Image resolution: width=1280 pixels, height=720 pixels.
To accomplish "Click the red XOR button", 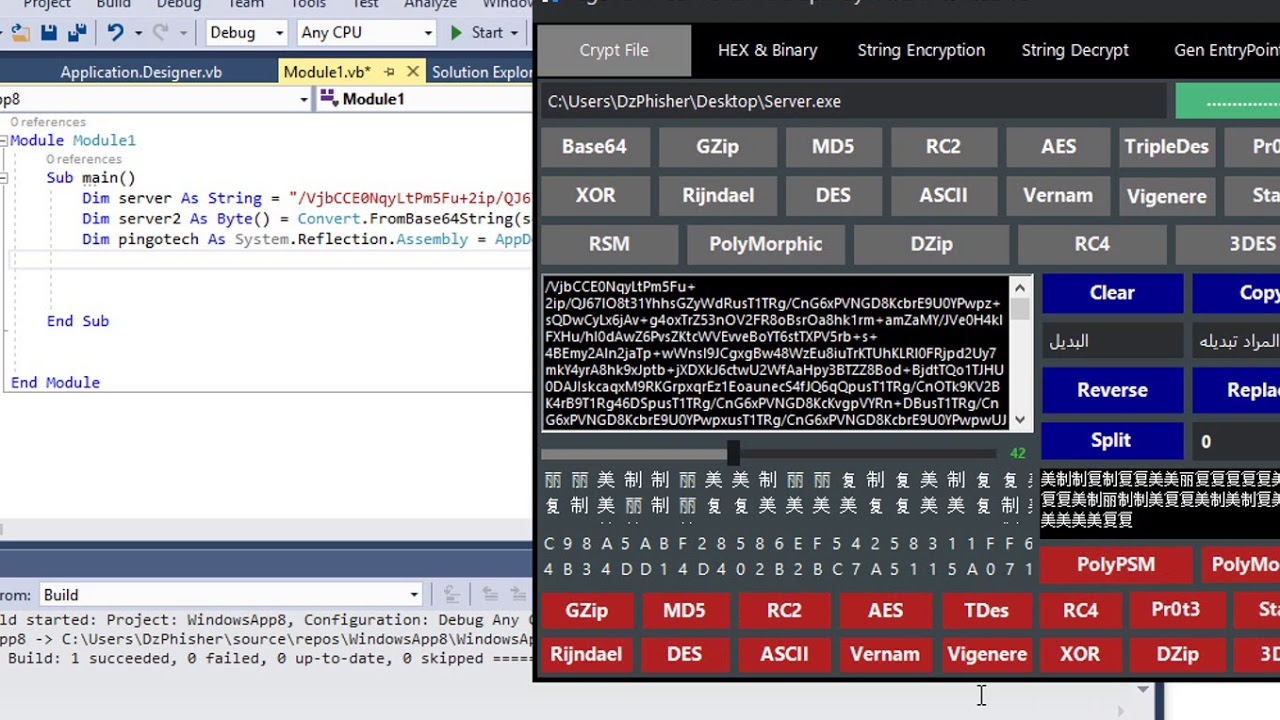I will coord(1080,655).
